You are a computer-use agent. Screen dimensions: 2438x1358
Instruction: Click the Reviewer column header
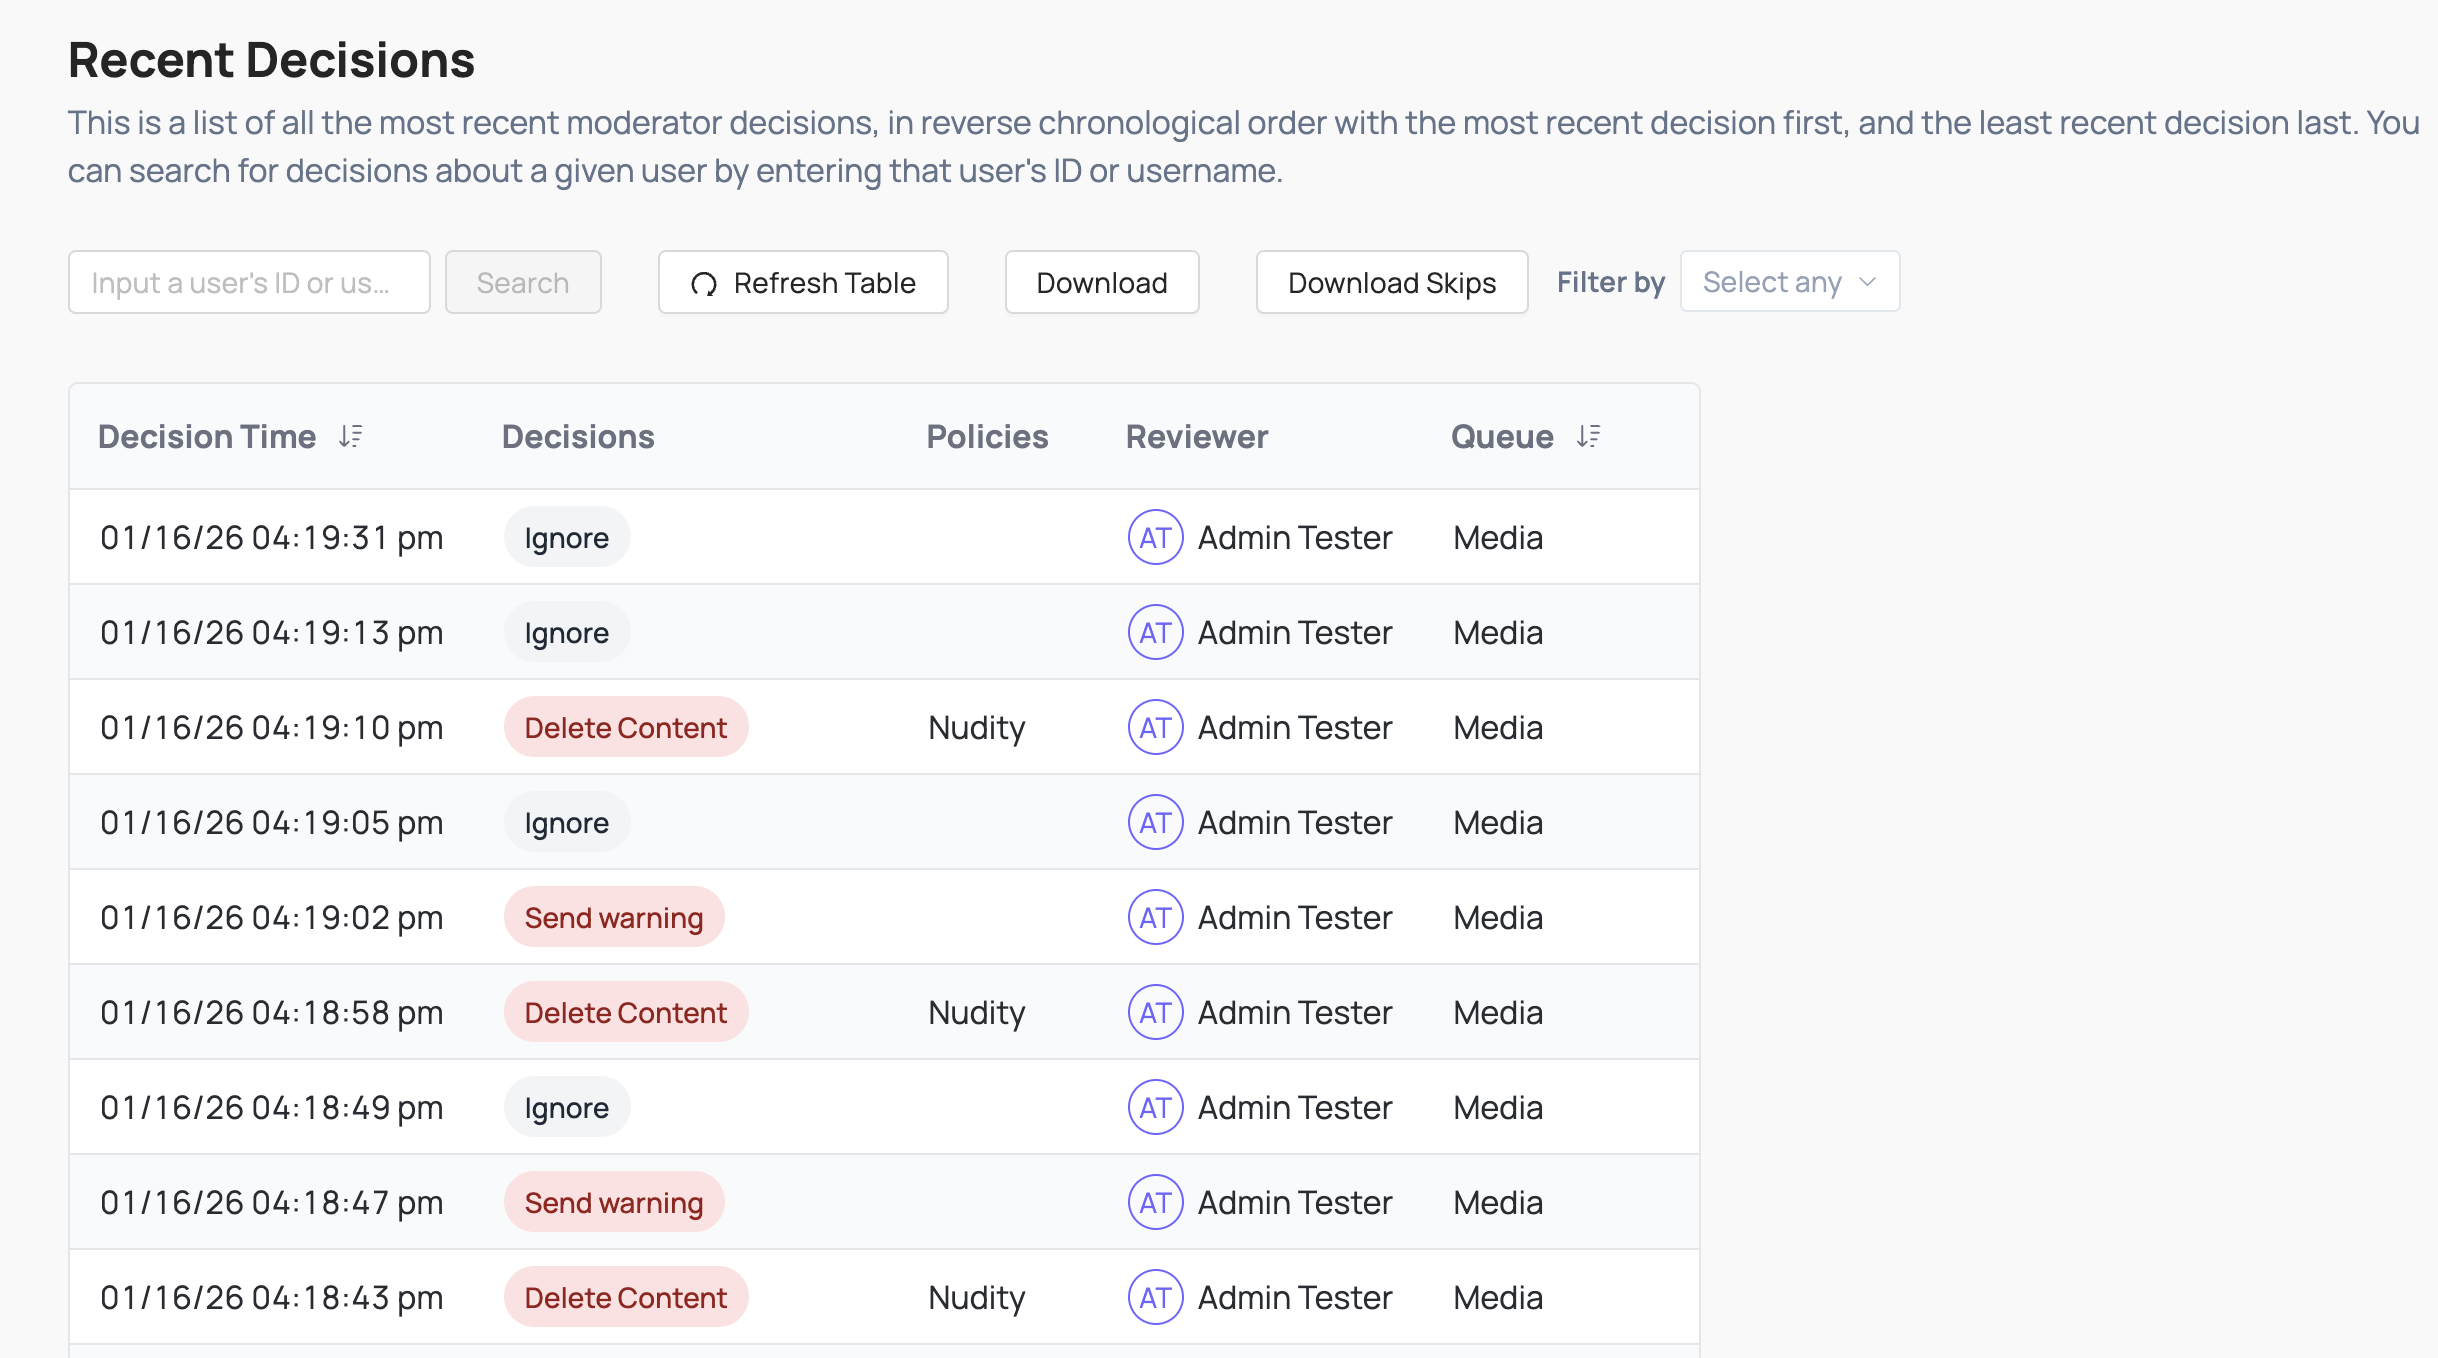[1196, 436]
